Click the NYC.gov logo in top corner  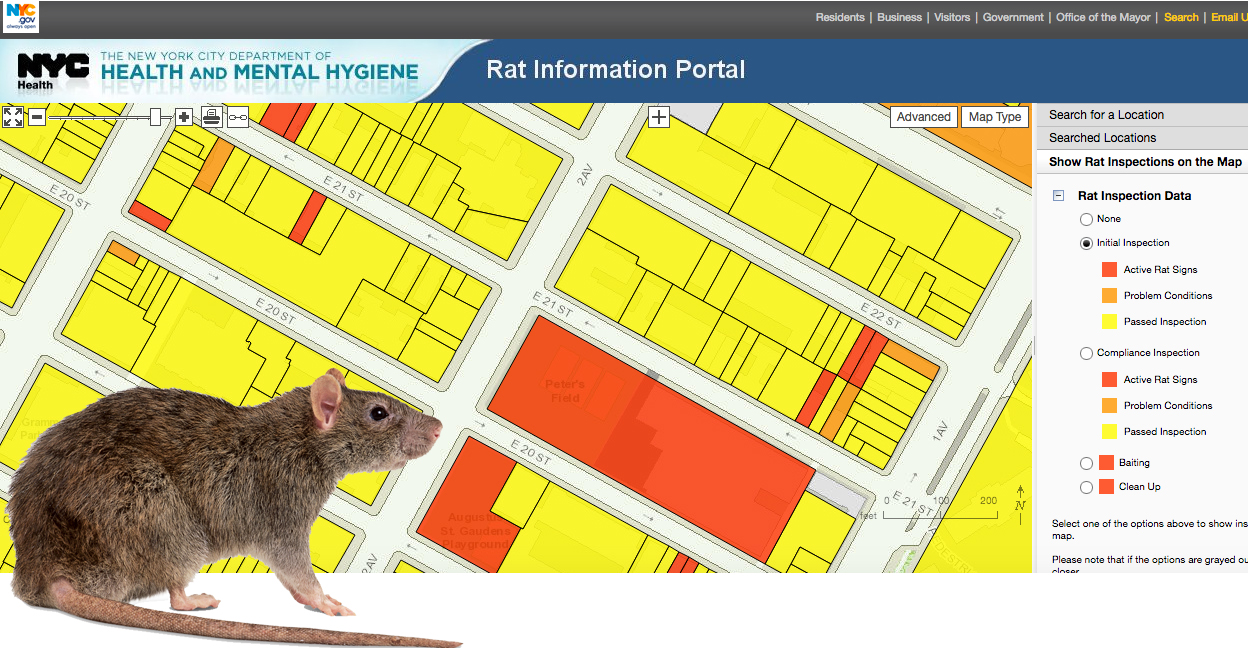pyautogui.click(x=21, y=17)
